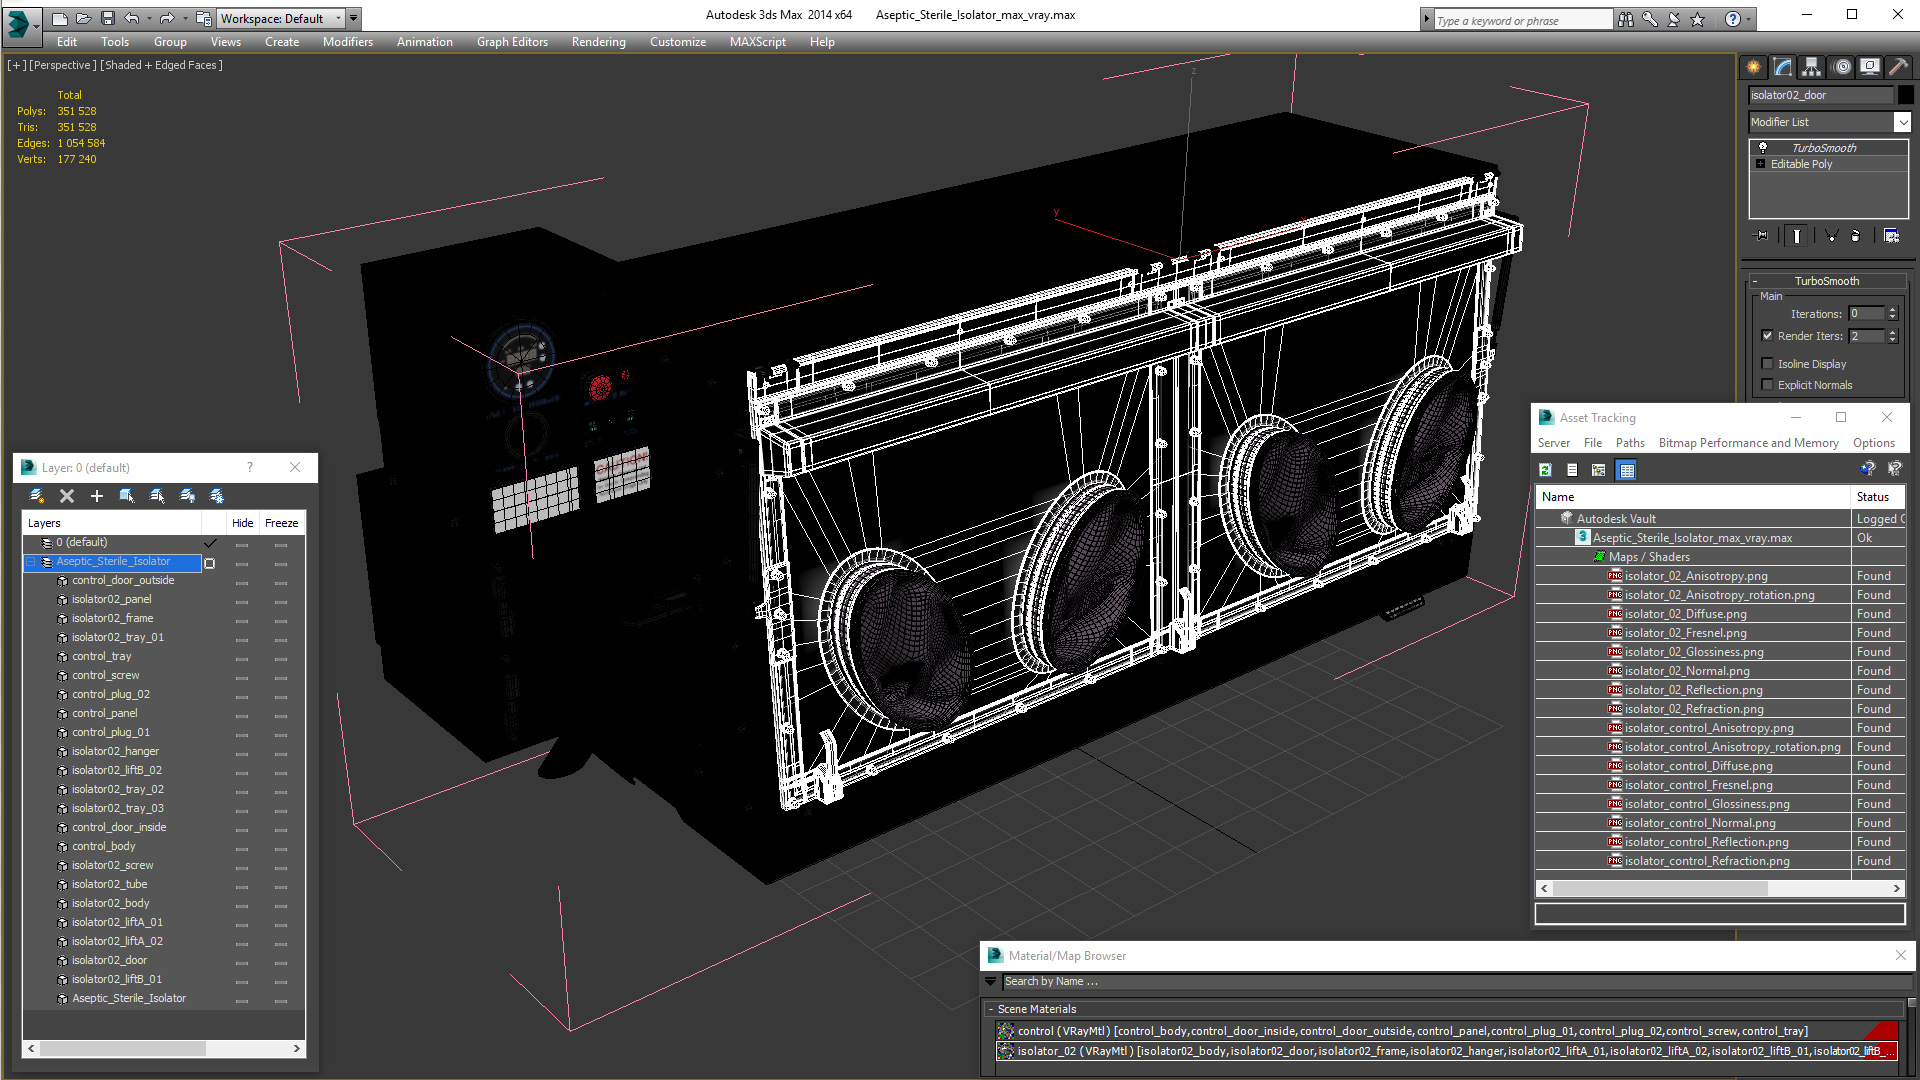This screenshot has width=1920, height=1080.
Task: Click Refresh icon in Asset Tracking
Action: pos(1546,470)
